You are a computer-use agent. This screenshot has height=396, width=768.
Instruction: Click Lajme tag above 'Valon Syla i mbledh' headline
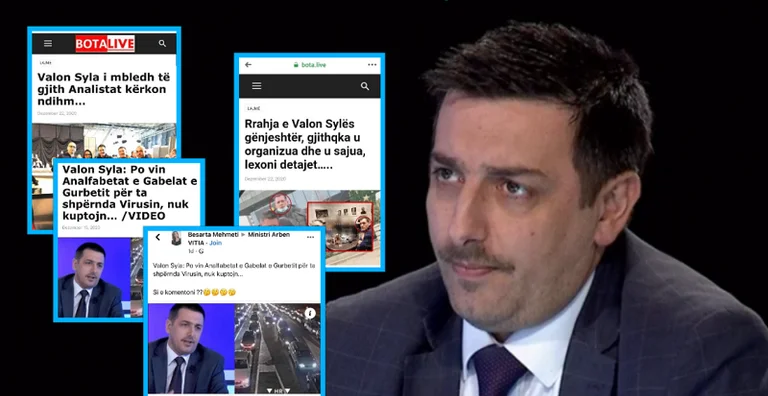click(x=46, y=63)
